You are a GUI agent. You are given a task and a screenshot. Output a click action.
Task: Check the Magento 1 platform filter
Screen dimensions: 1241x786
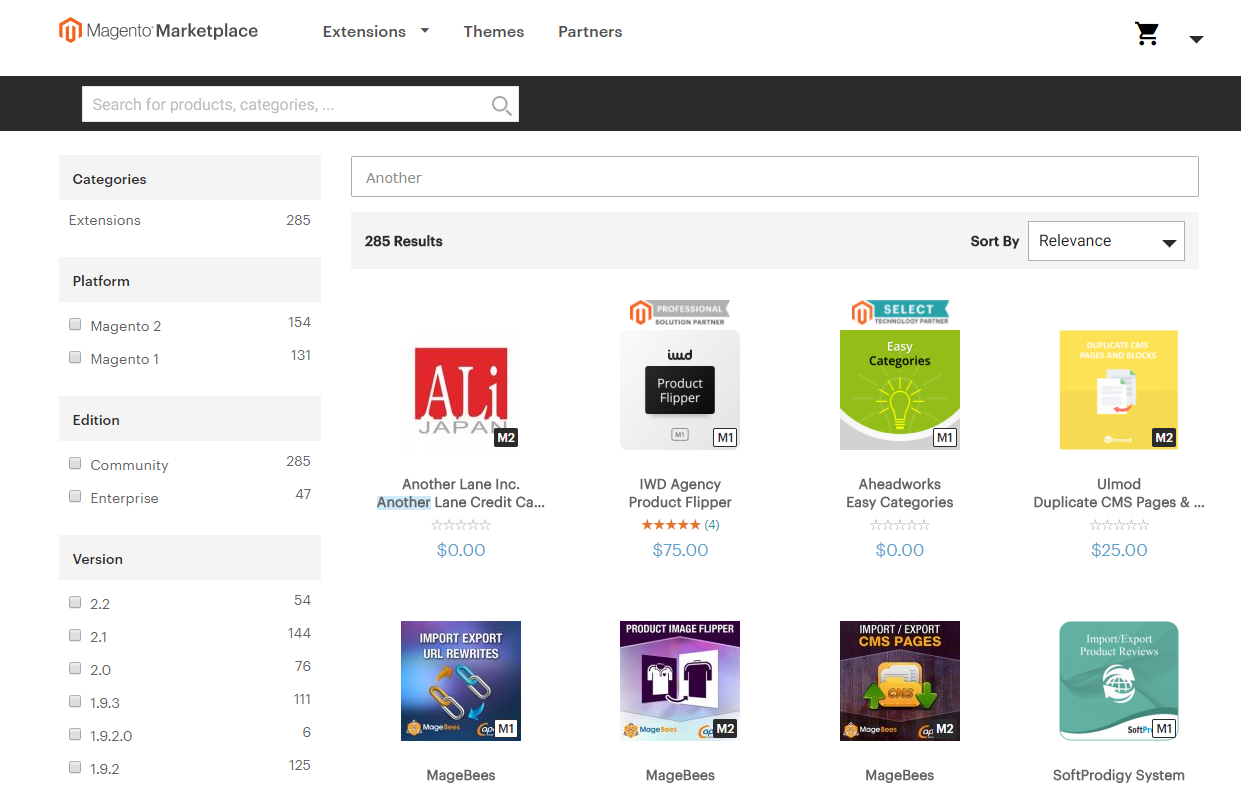75,357
